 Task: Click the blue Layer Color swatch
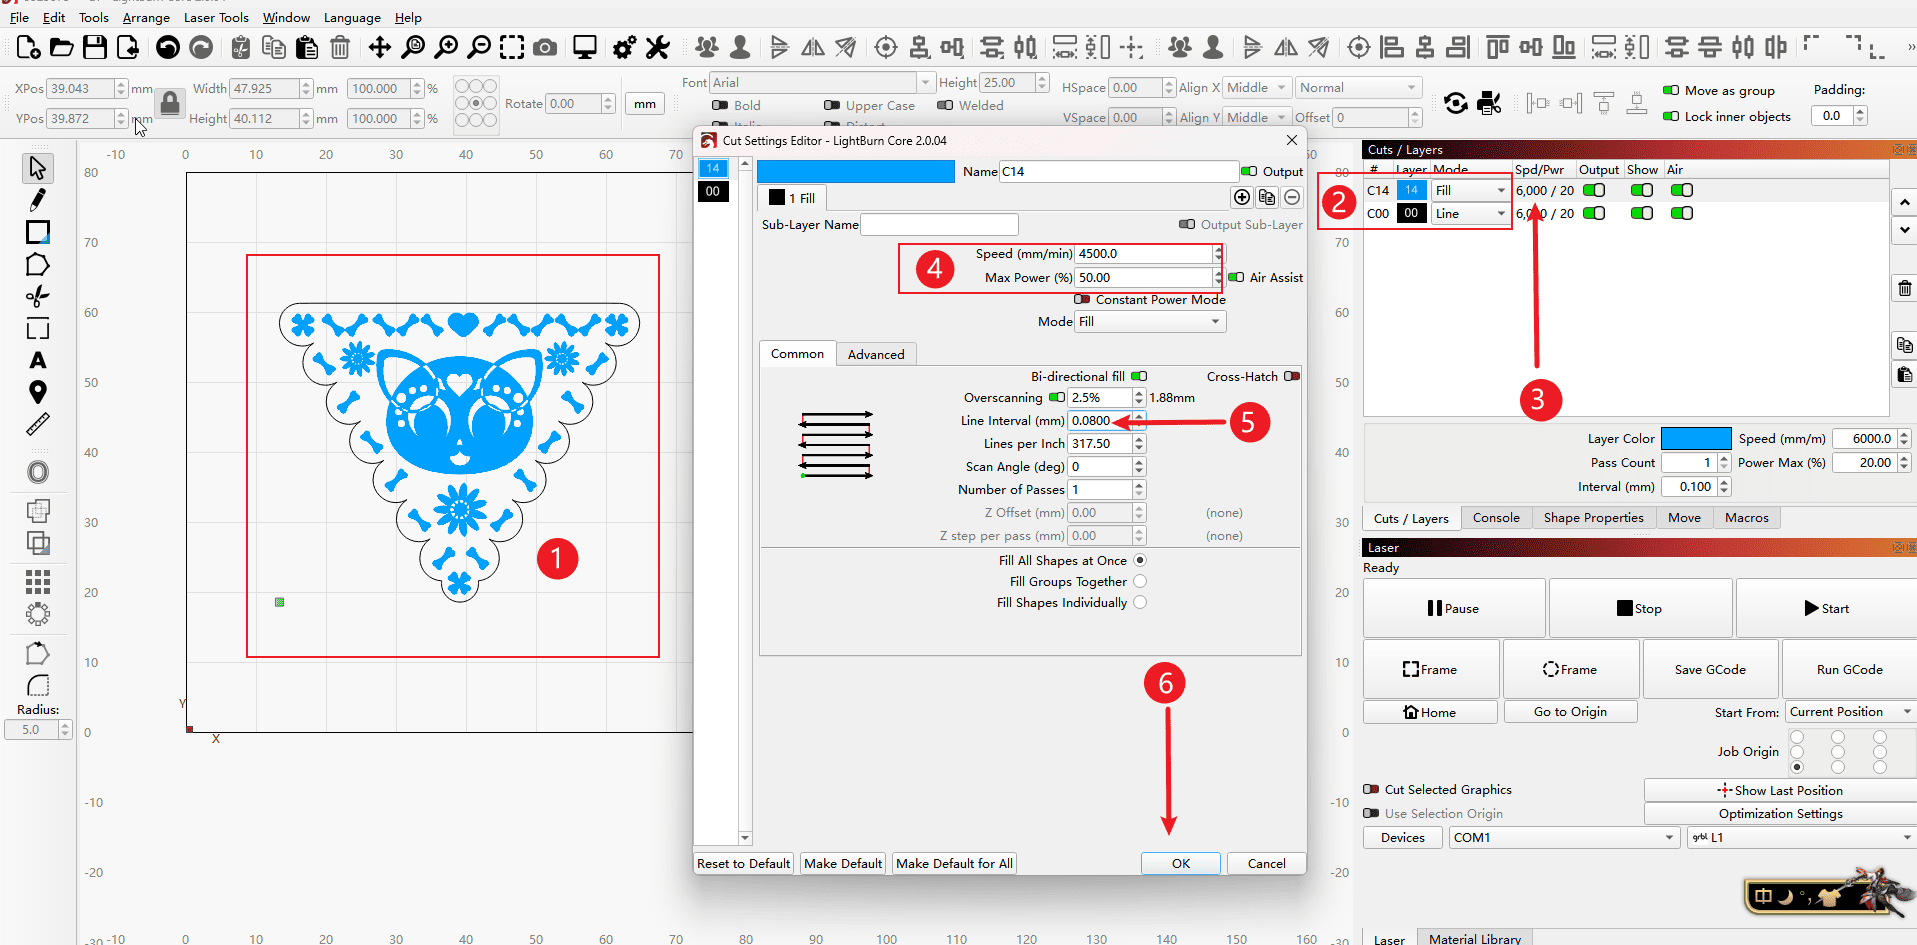pos(1695,438)
